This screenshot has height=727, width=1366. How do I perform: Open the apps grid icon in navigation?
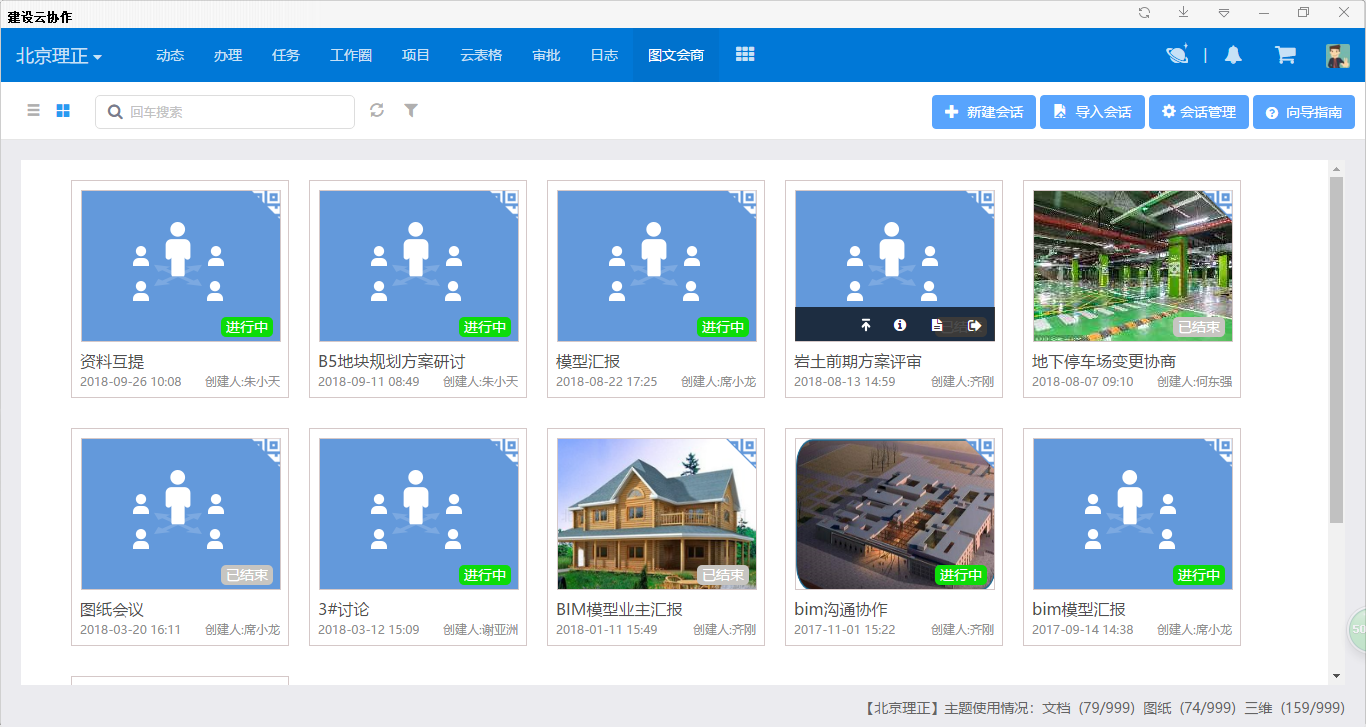pyautogui.click(x=745, y=55)
